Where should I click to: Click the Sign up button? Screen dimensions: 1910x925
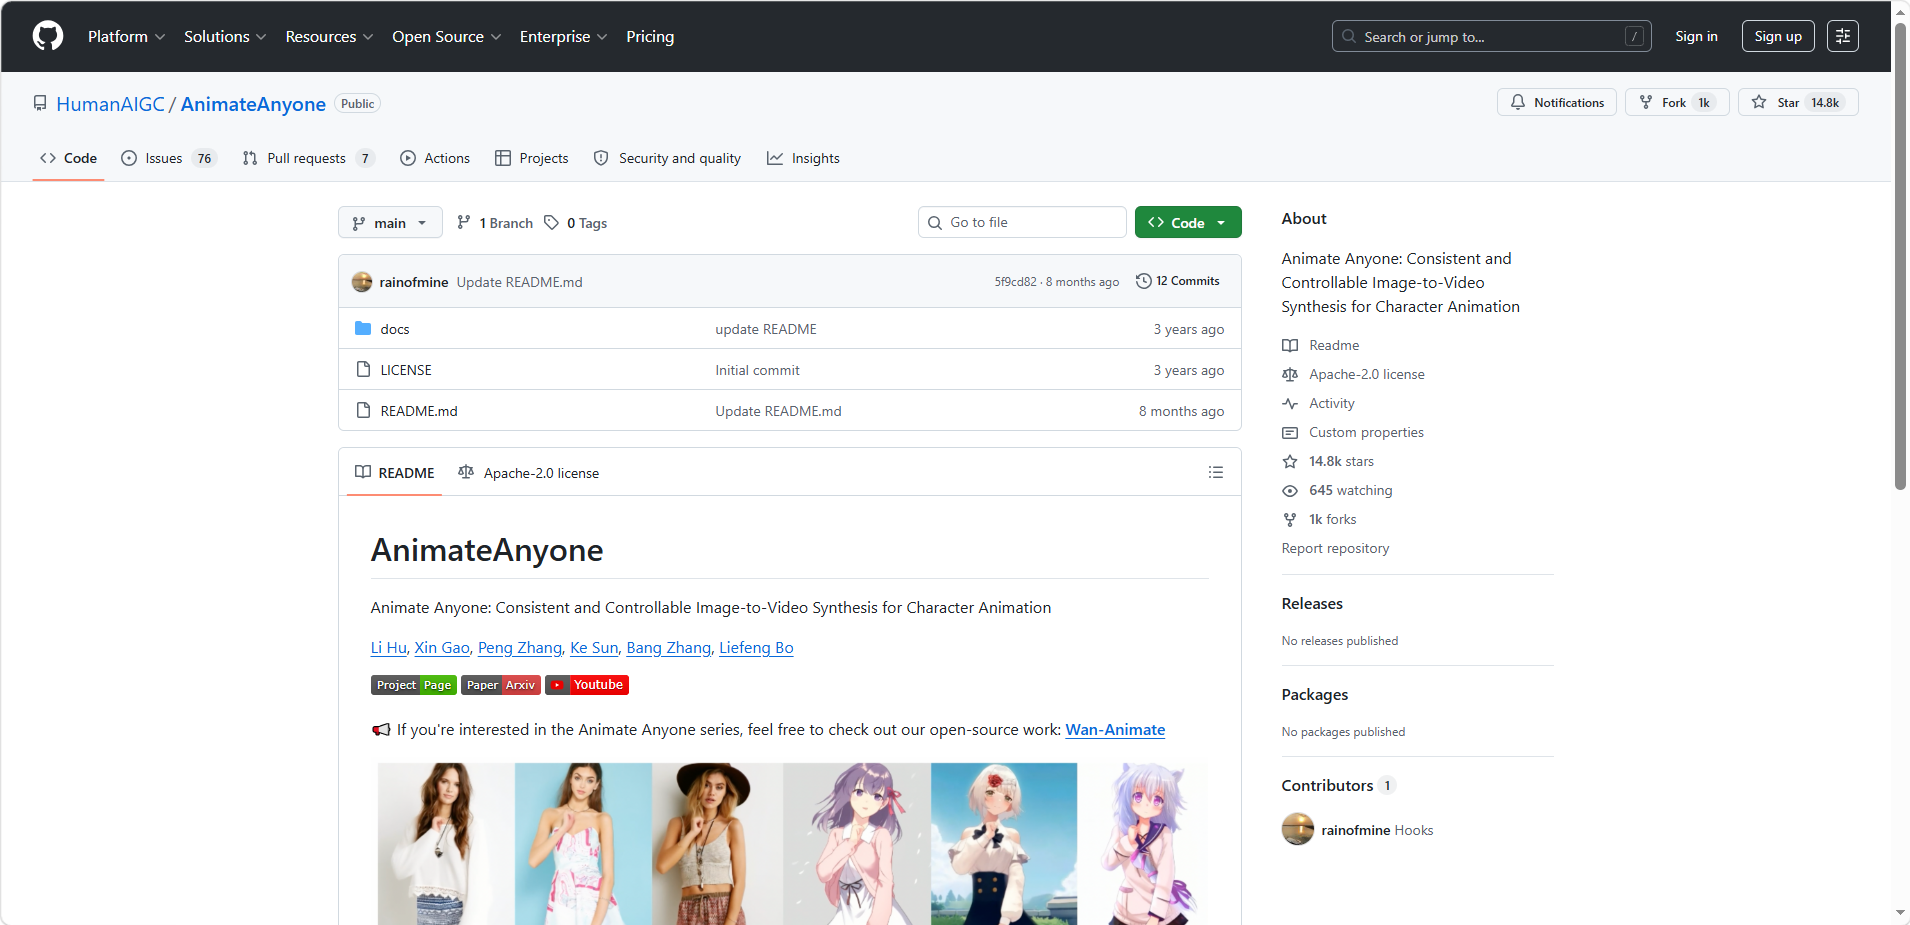coord(1778,36)
